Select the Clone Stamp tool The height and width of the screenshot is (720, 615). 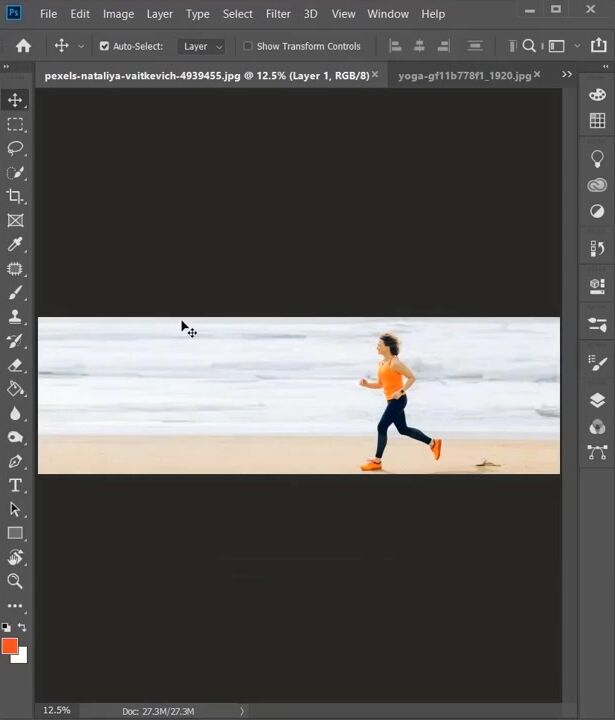(x=15, y=317)
